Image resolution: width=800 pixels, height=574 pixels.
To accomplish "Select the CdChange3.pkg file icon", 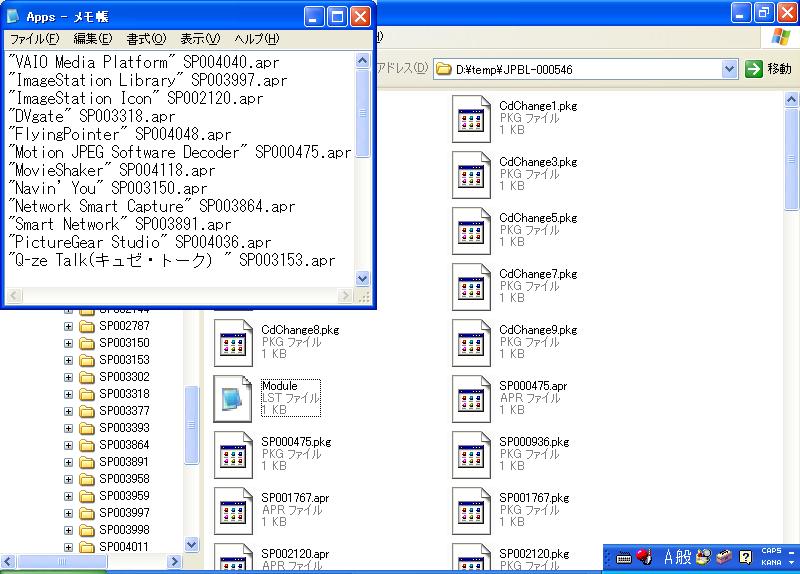I will click(471, 176).
